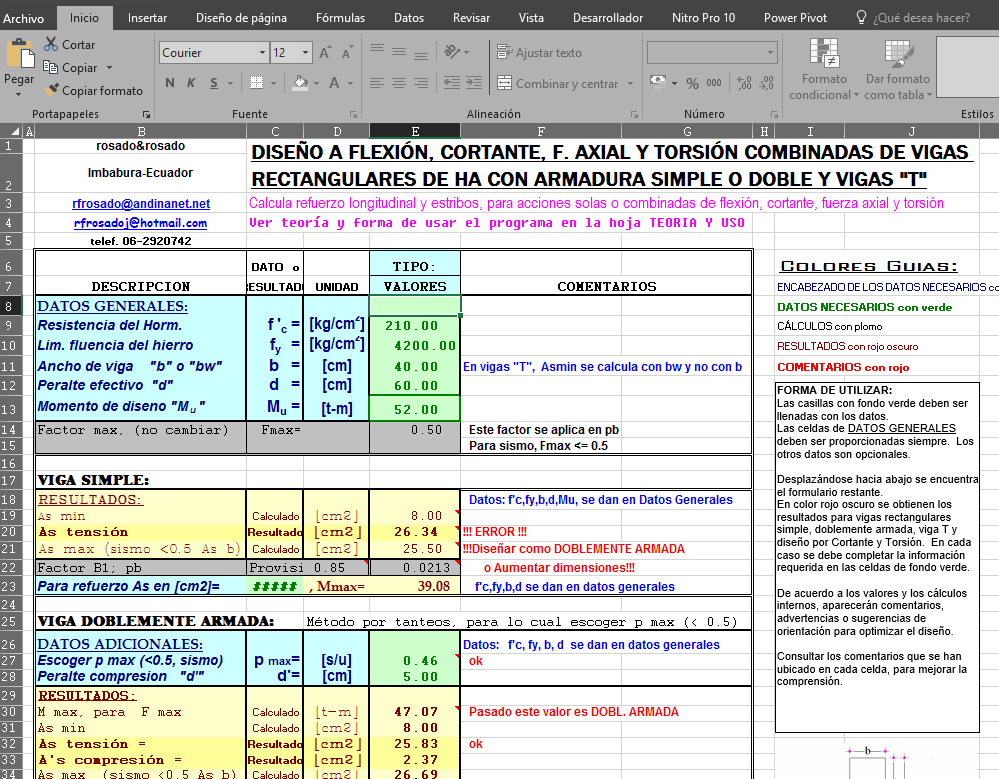
Task: Center text horizontally
Action: coord(399,83)
